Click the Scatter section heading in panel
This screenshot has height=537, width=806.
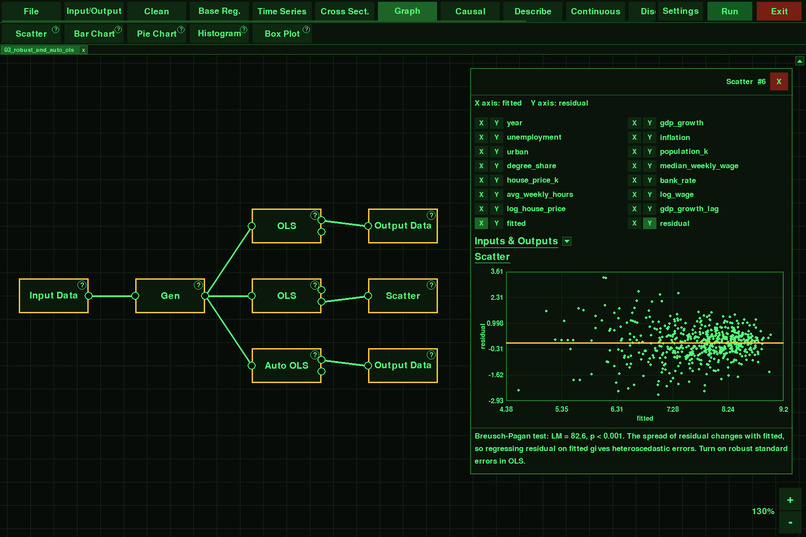pos(492,257)
